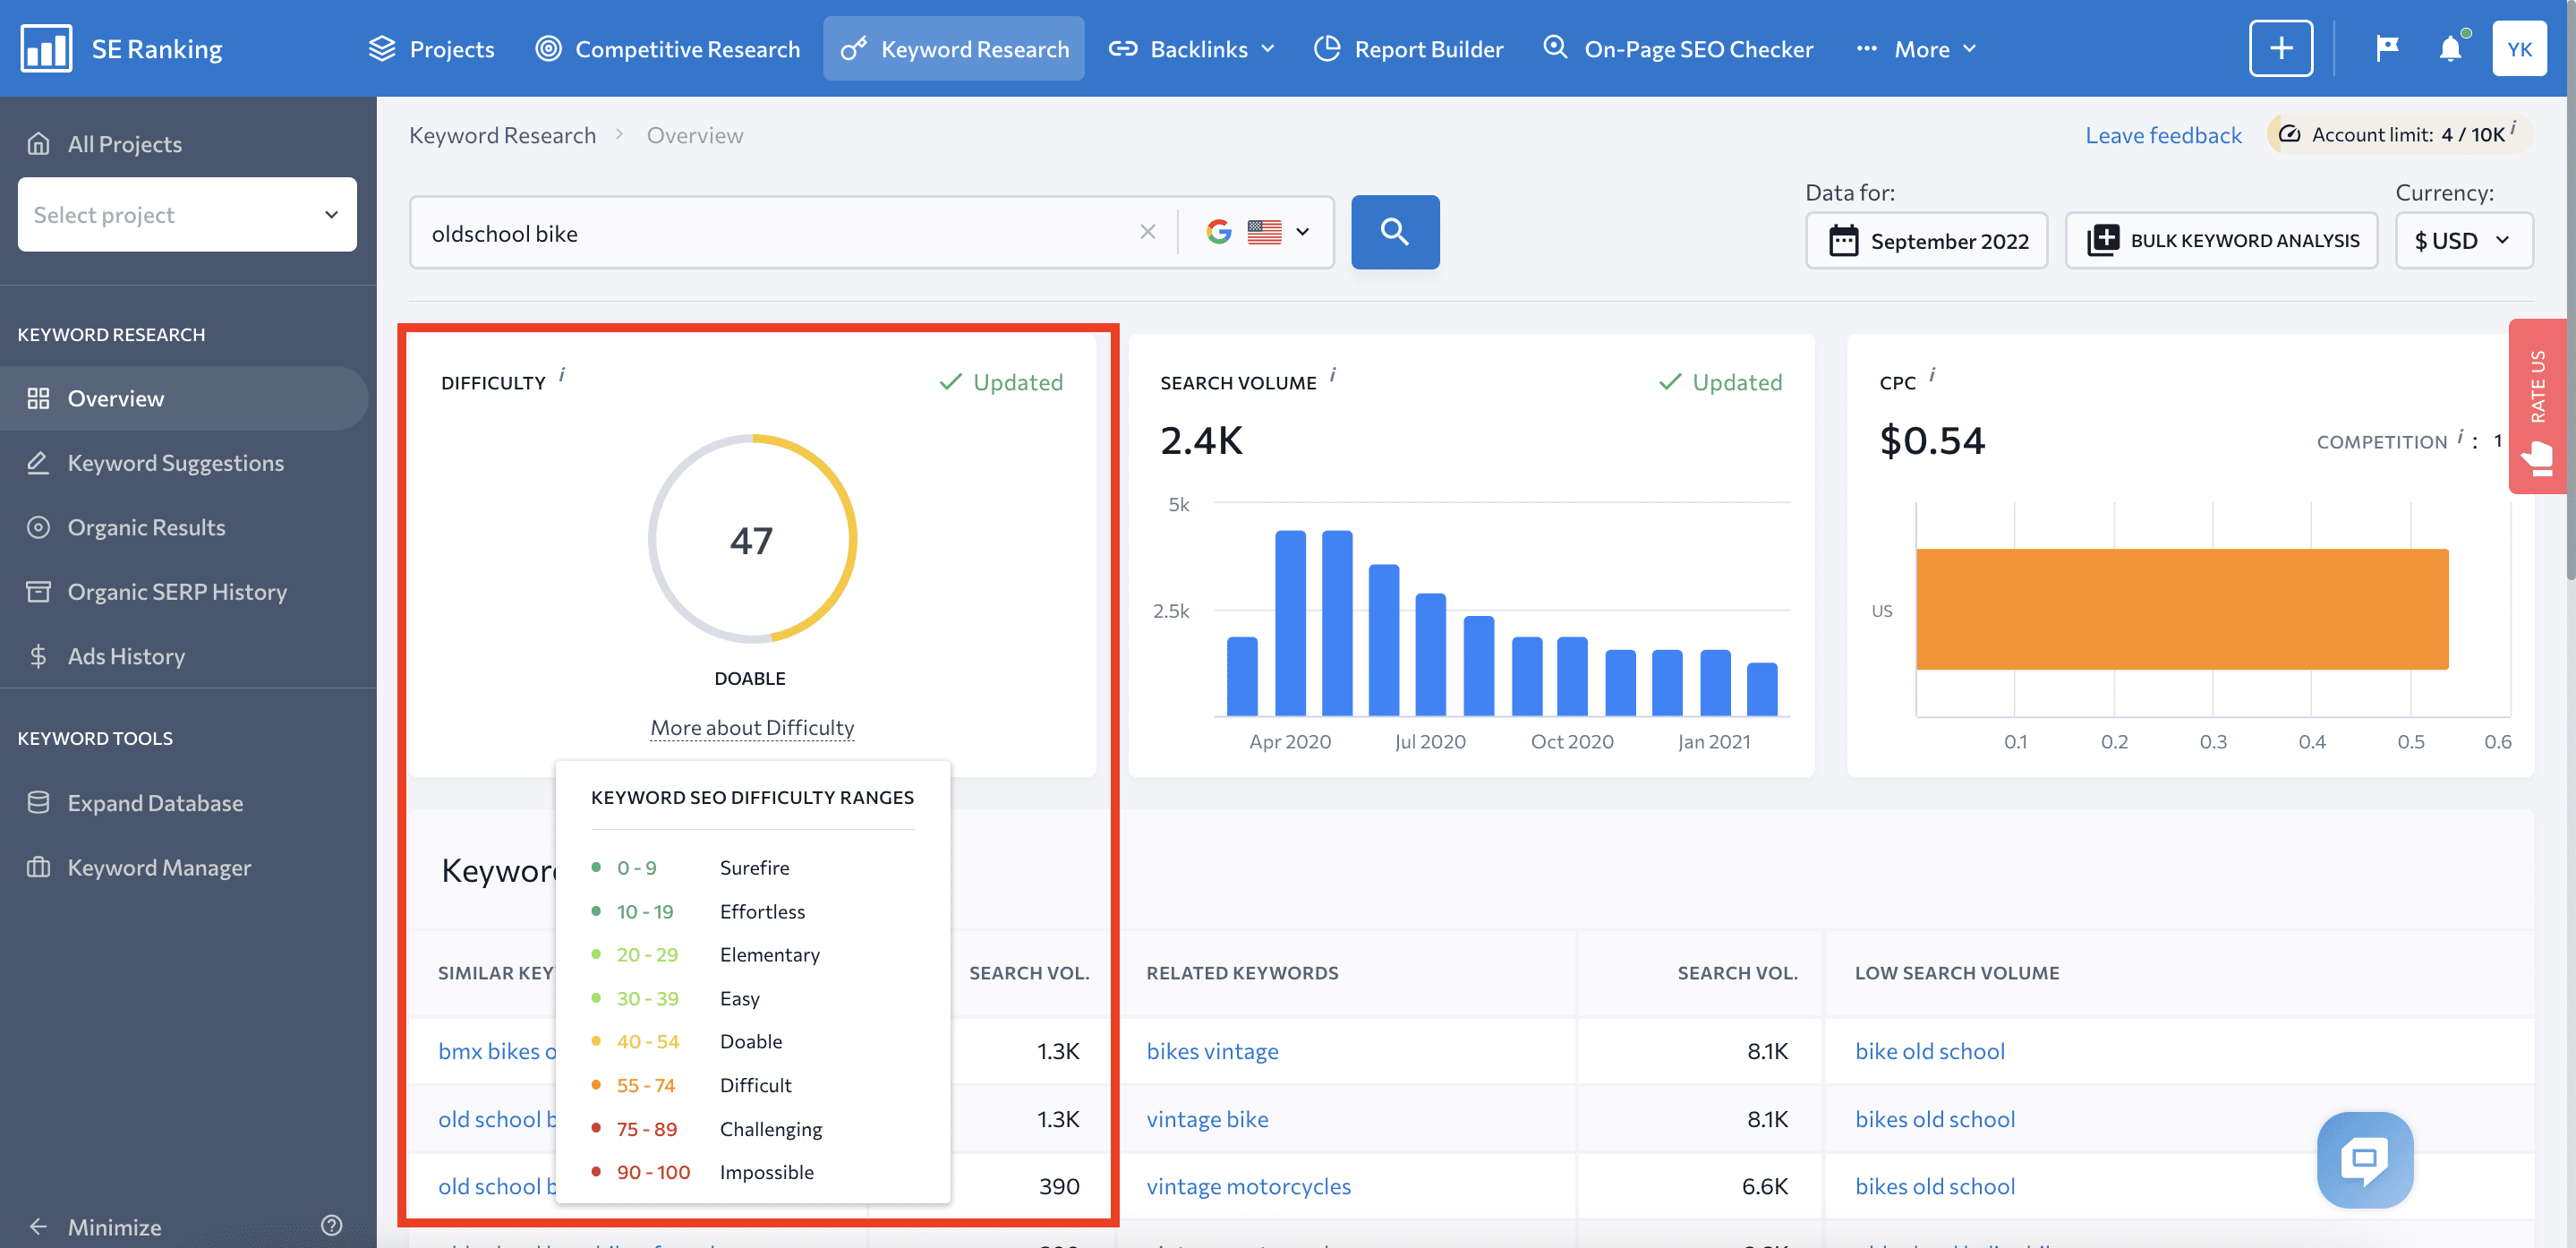Viewport: 2576px width, 1248px height.
Task: Expand the Select project dropdown
Action: (187, 212)
